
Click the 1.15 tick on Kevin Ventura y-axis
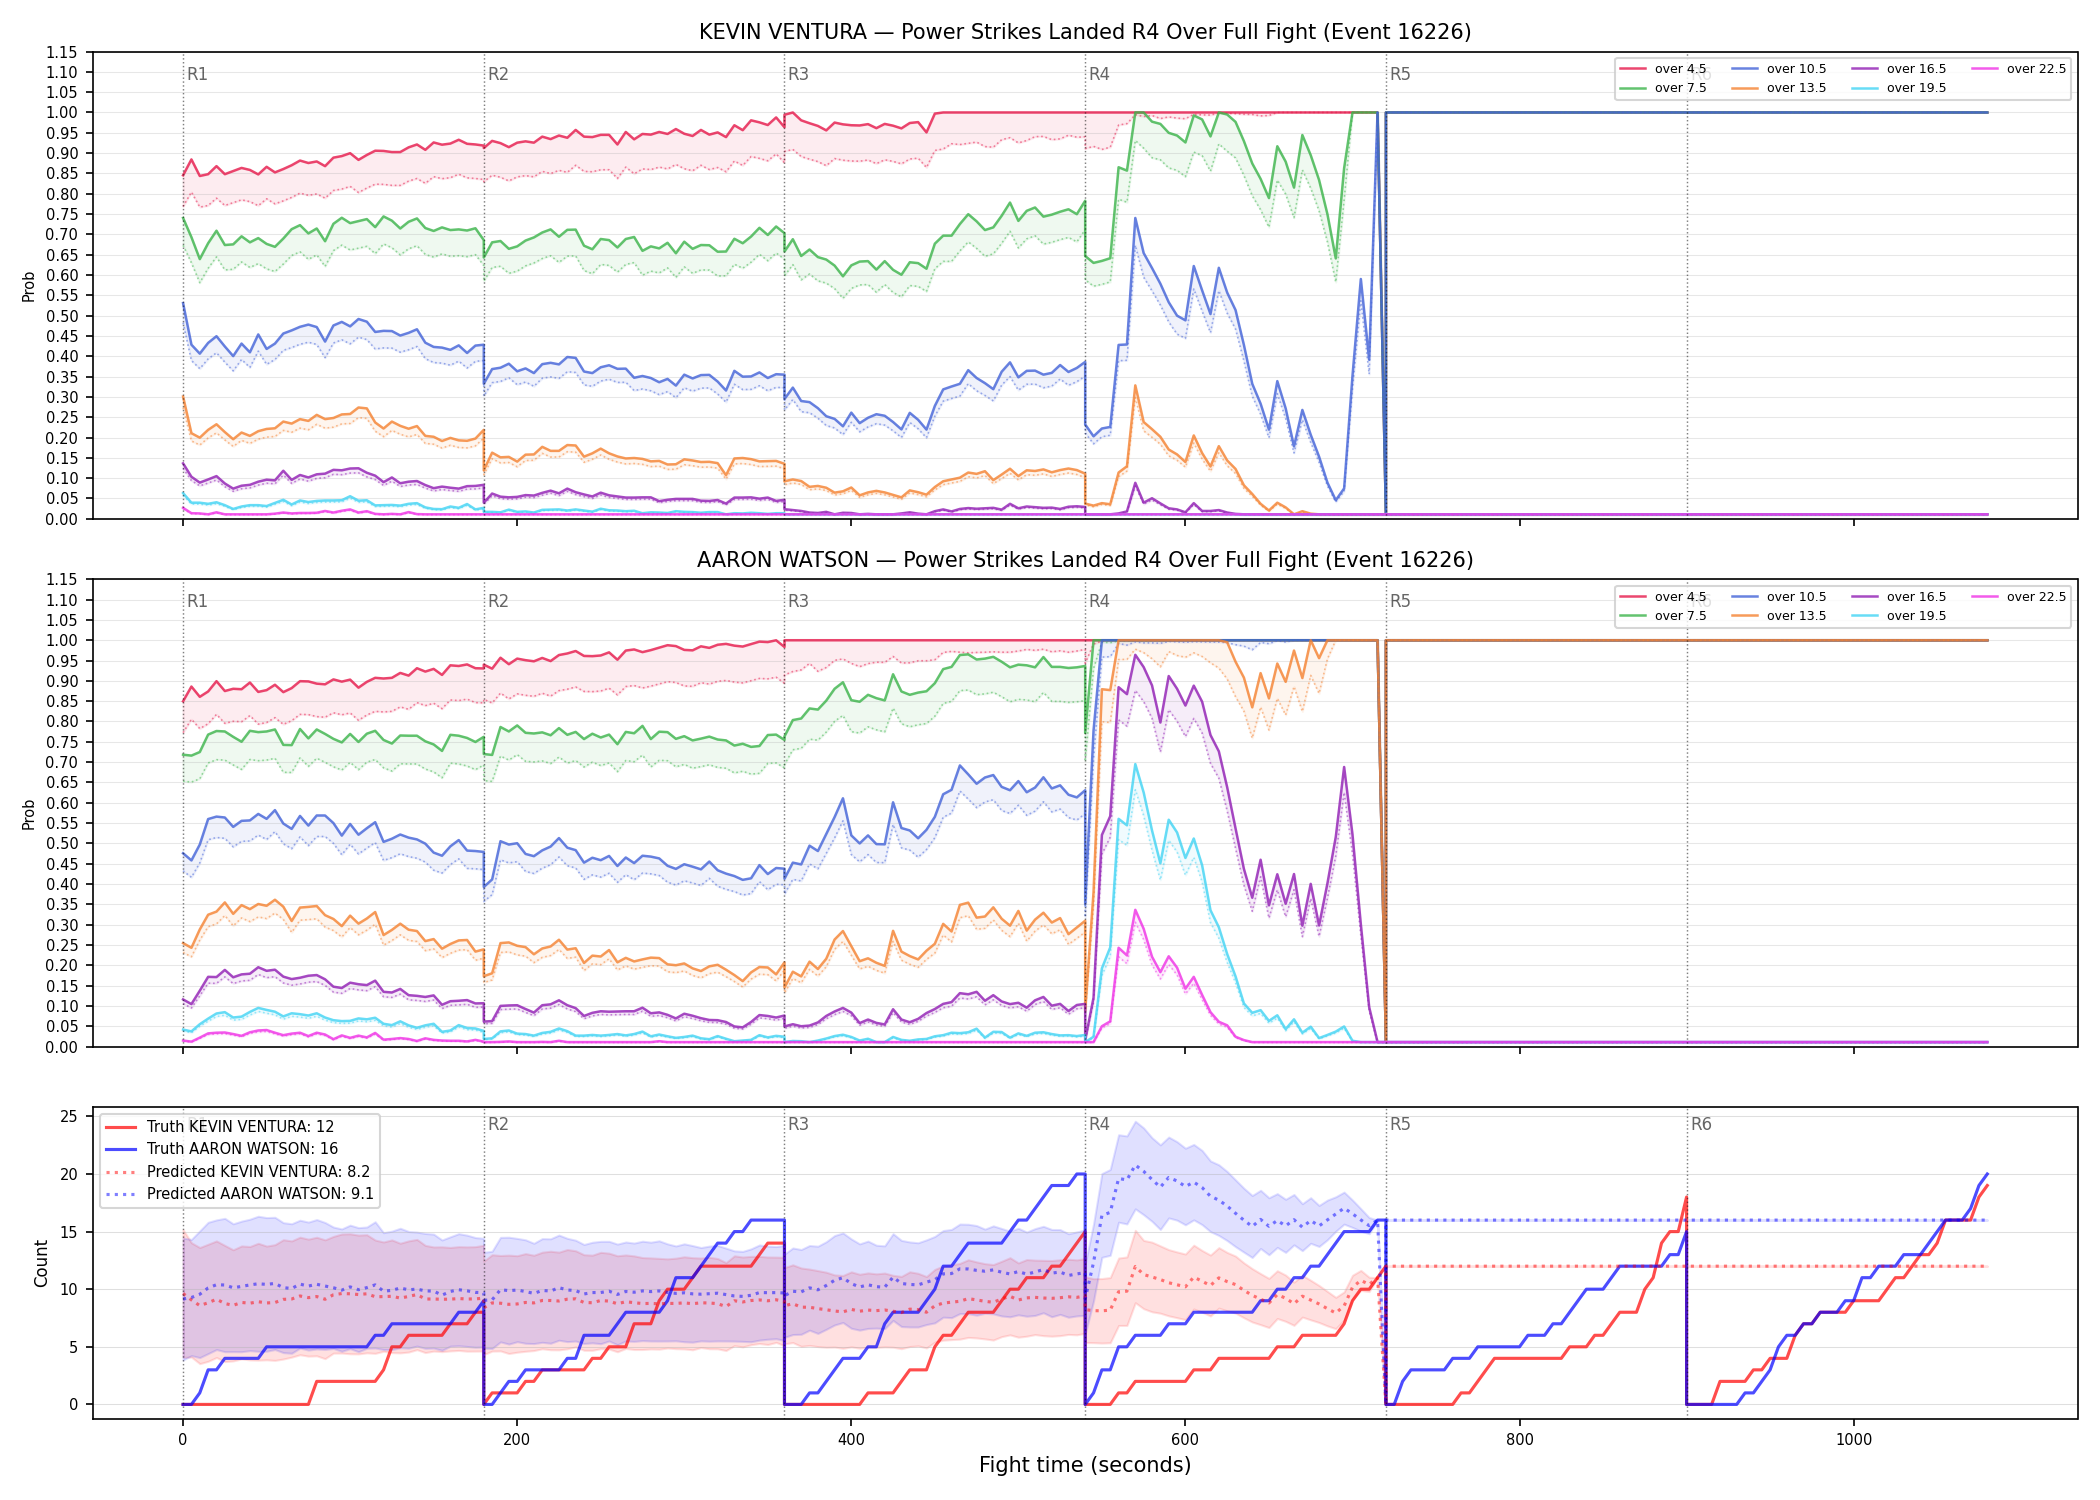[x=62, y=52]
